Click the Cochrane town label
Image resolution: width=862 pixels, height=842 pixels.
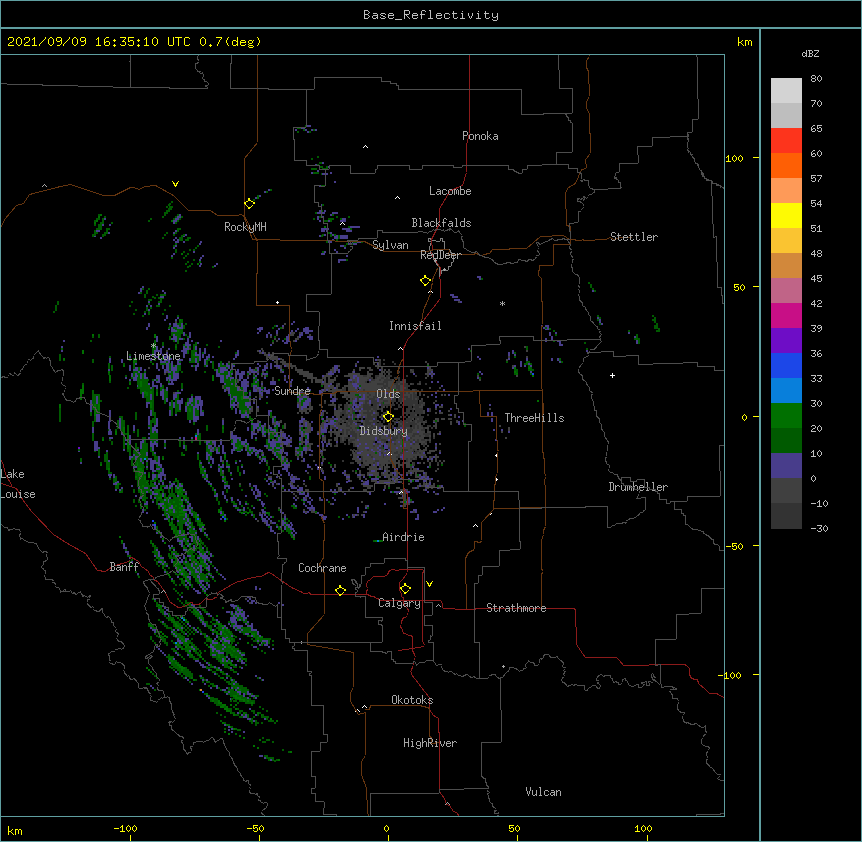click(322, 568)
